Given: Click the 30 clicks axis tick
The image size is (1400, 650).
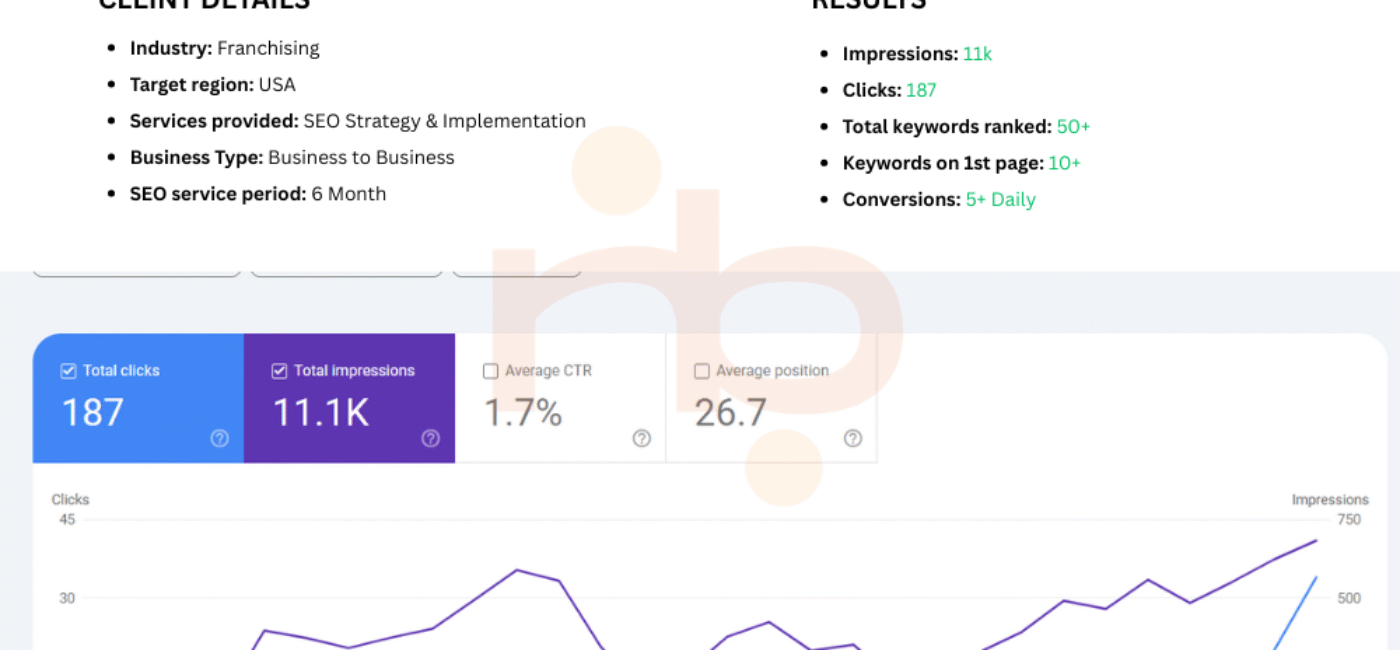Looking at the screenshot, I should 67,598.
